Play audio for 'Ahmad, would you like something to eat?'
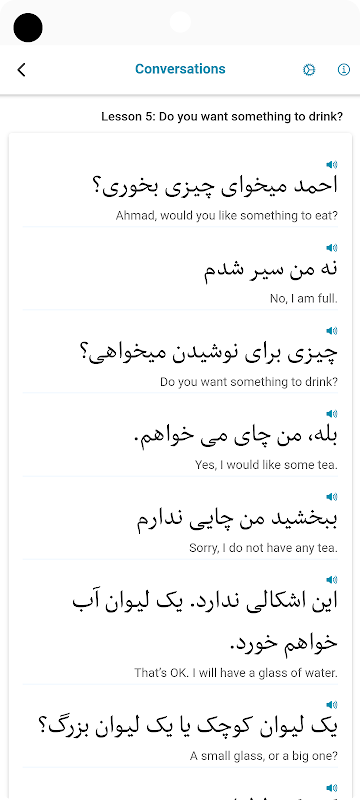 pos(332,164)
